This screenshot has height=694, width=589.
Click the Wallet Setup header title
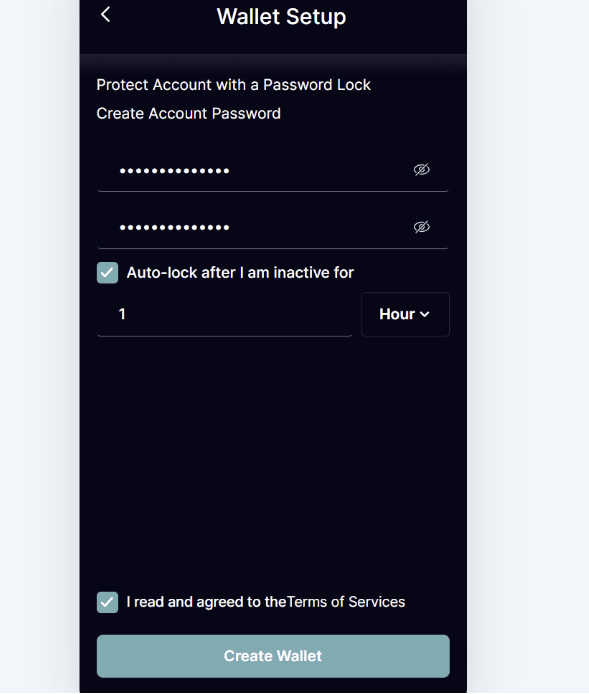tap(281, 17)
